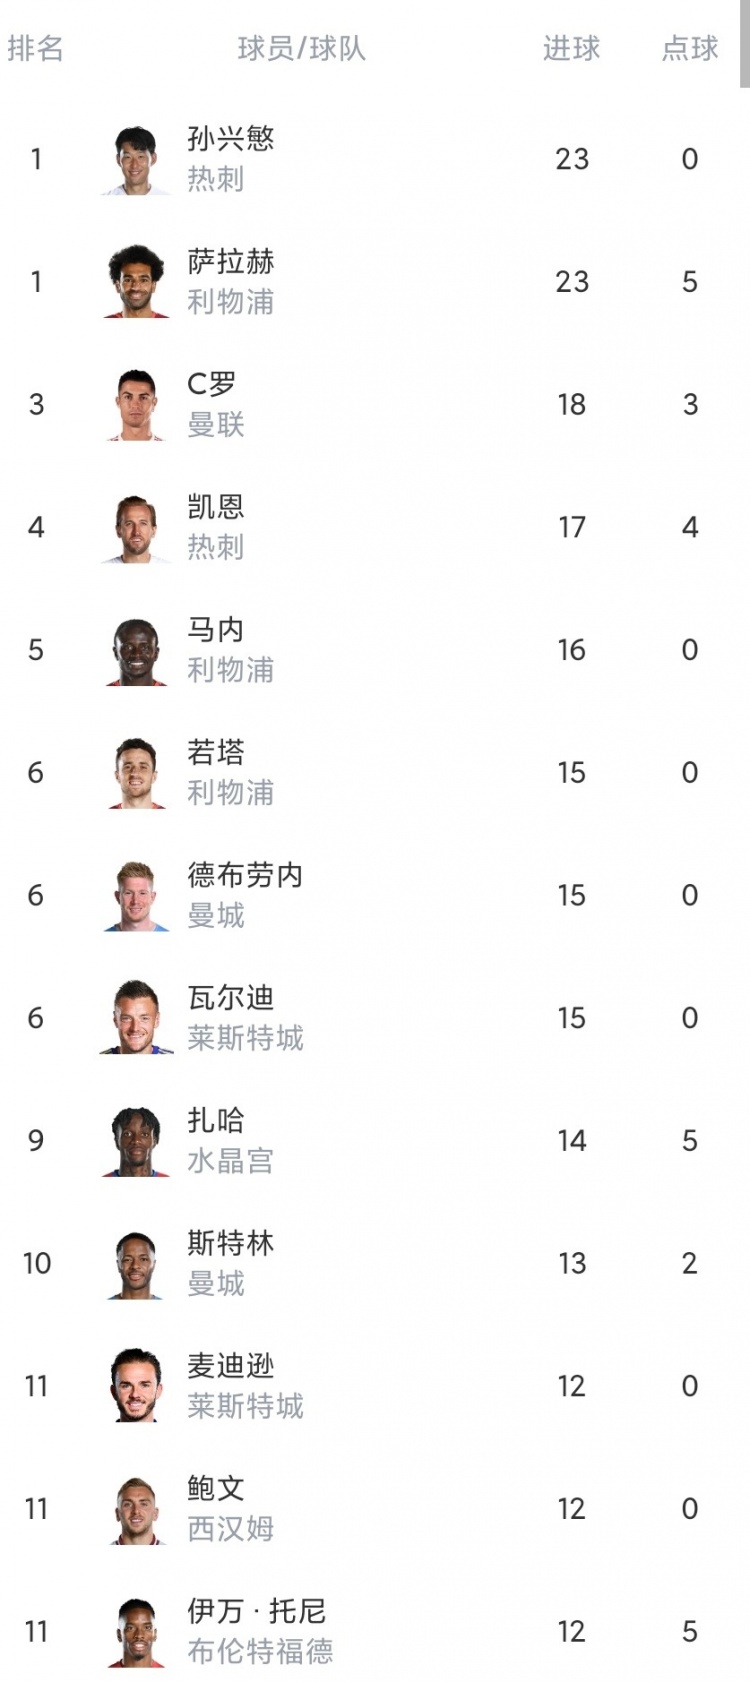Image resolution: width=750 pixels, height=1682 pixels.
Task: Open 伊万·托尼 player name
Action: coord(257,1611)
